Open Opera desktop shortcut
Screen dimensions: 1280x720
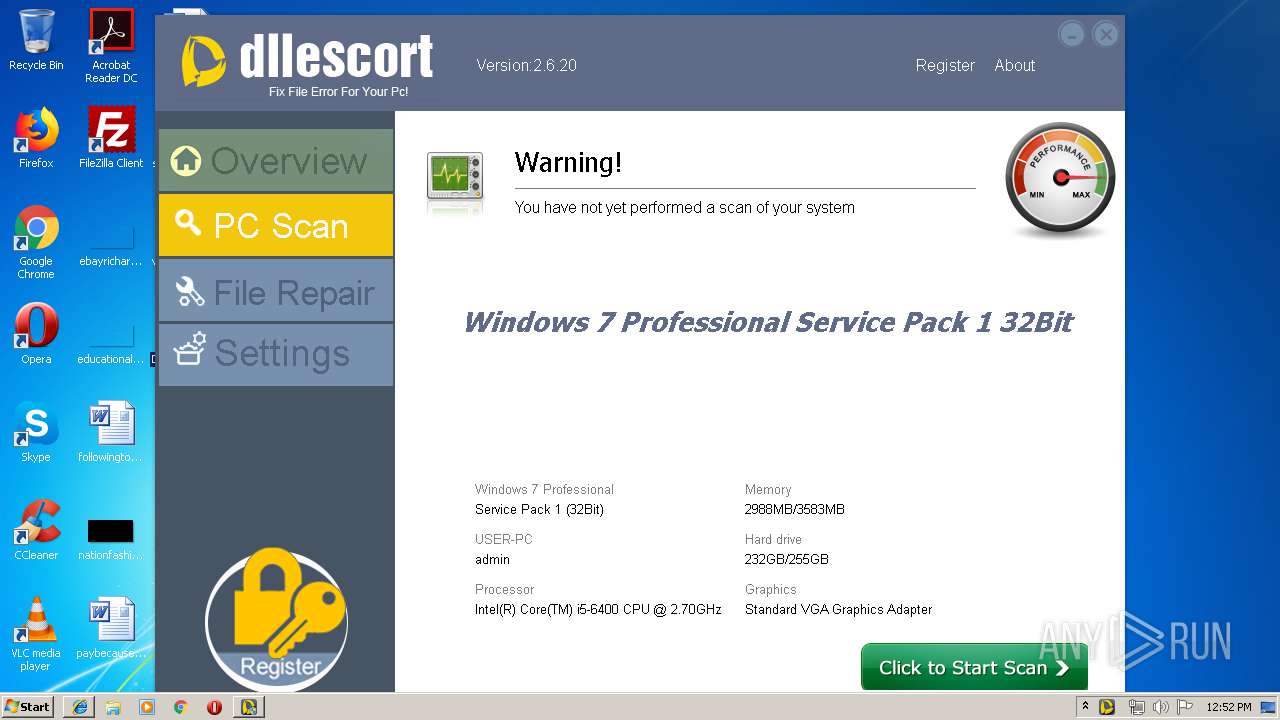[x=36, y=334]
